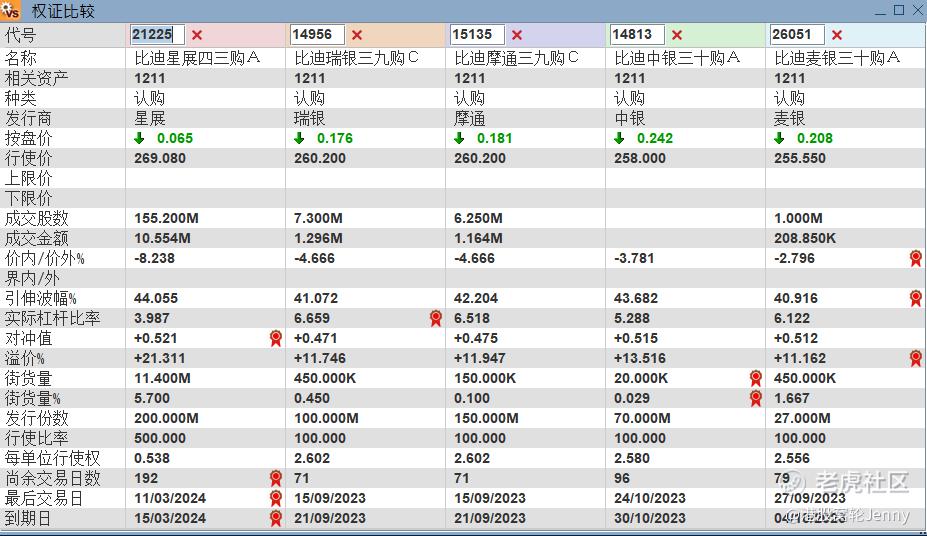Click issued units value 70.000M
Viewport: 927px width, 536px height.
coord(642,418)
